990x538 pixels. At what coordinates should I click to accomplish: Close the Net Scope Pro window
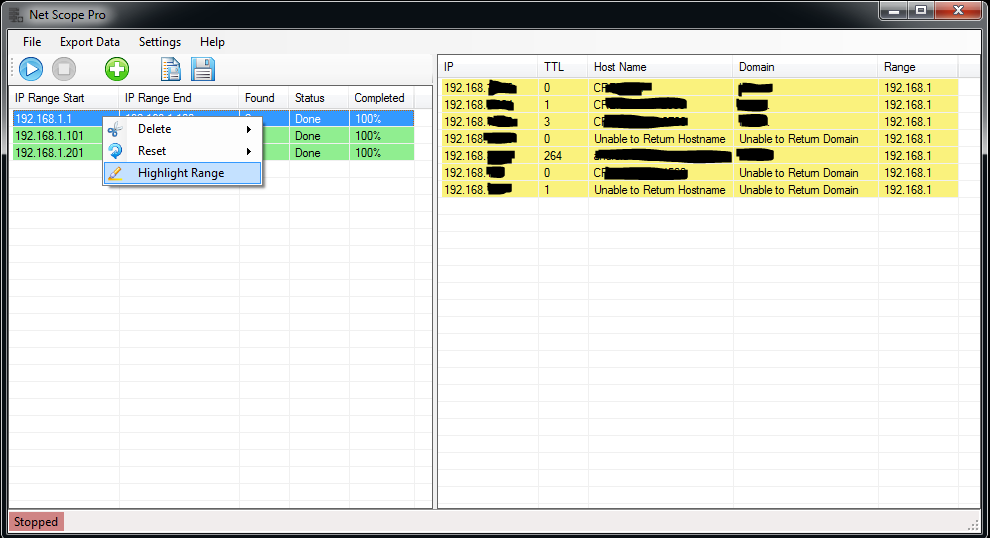tap(958, 11)
